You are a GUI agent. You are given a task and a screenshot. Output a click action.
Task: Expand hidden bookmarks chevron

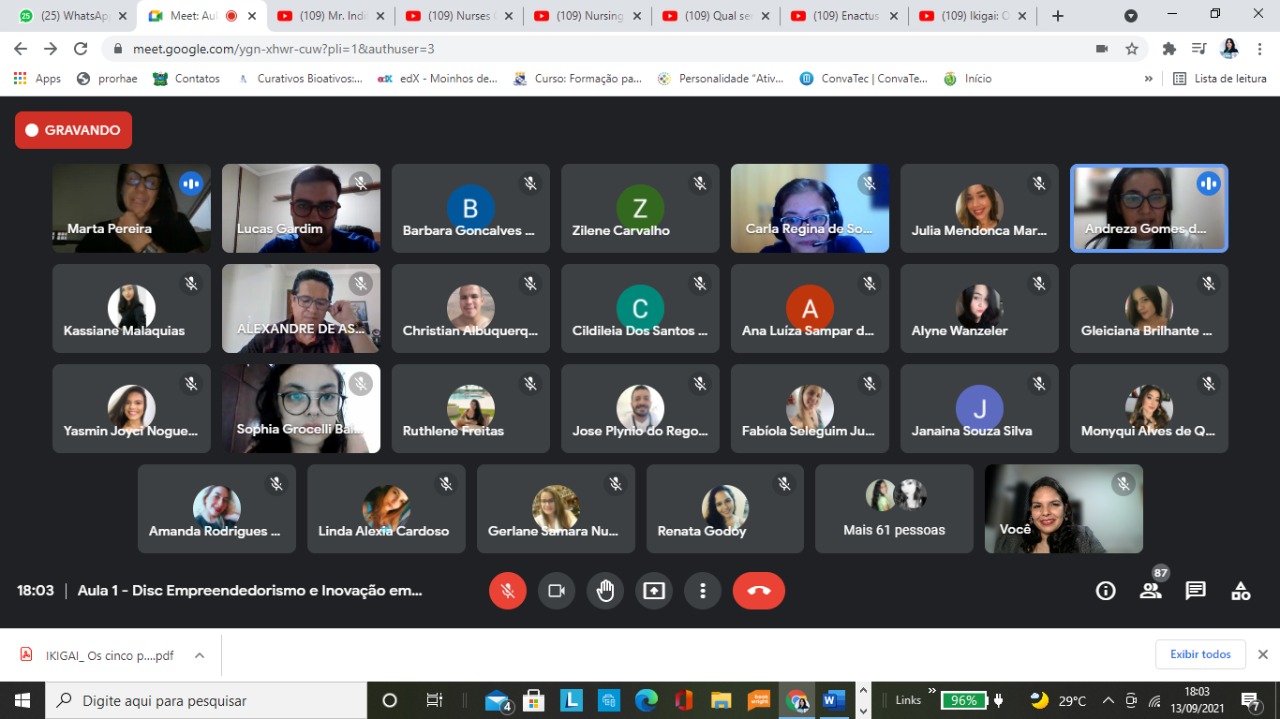pos(1149,78)
